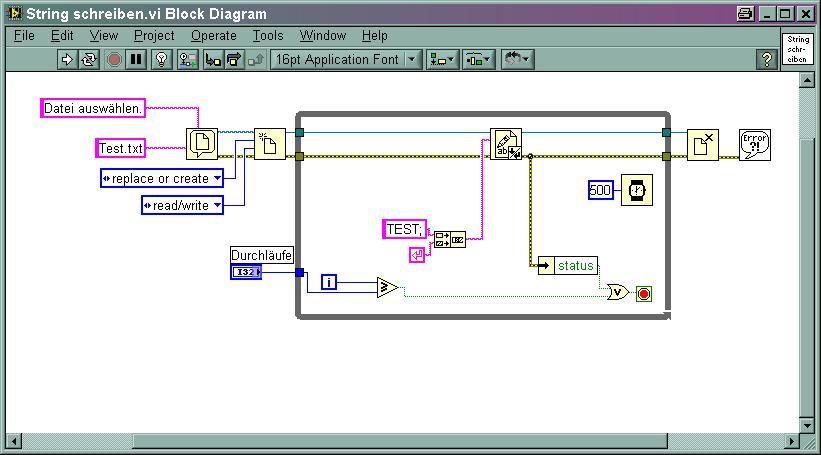The width and height of the screenshot is (821, 455).
Task: Open the Reorder dropdown
Action: (517, 60)
